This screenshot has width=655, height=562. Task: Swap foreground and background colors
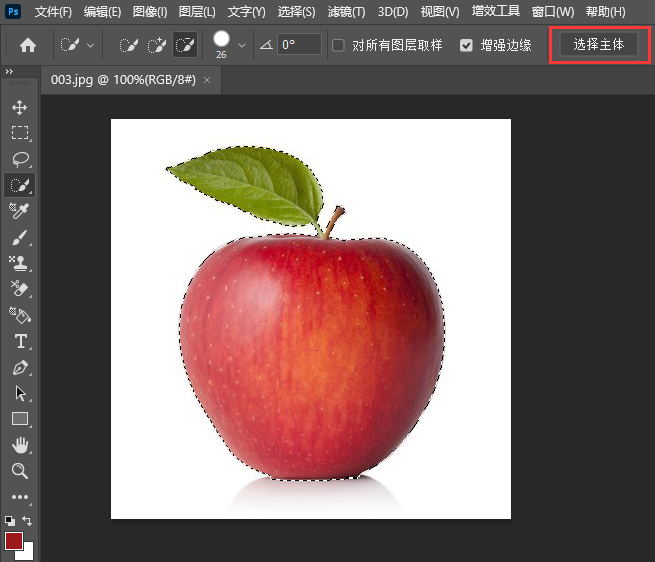coord(27,521)
